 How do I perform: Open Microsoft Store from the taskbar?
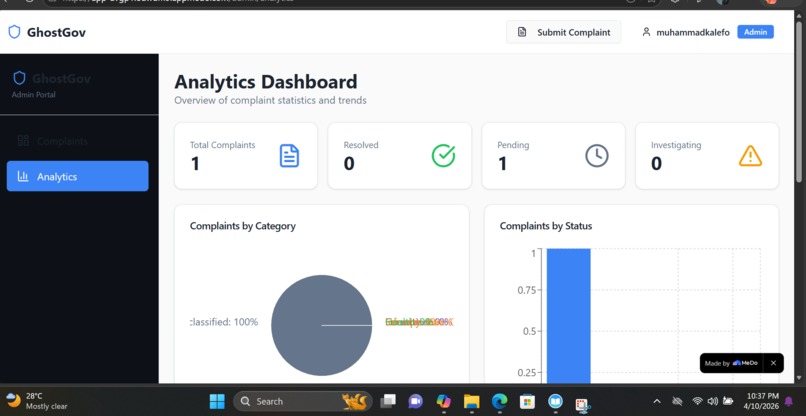pos(527,401)
